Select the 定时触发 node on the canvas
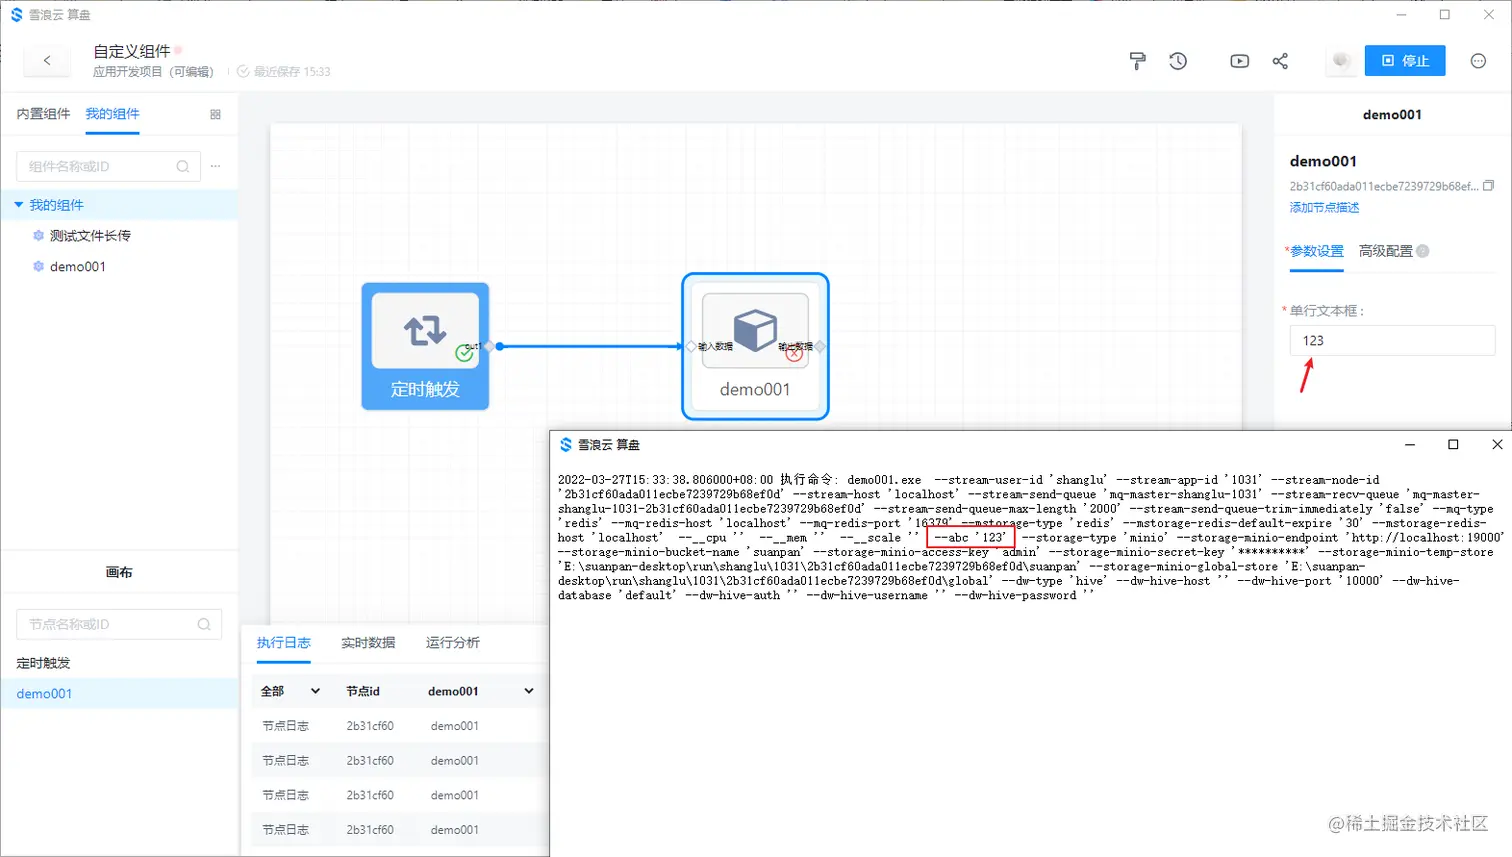The width and height of the screenshot is (1512, 857). pyautogui.click(x=425, y=346)
